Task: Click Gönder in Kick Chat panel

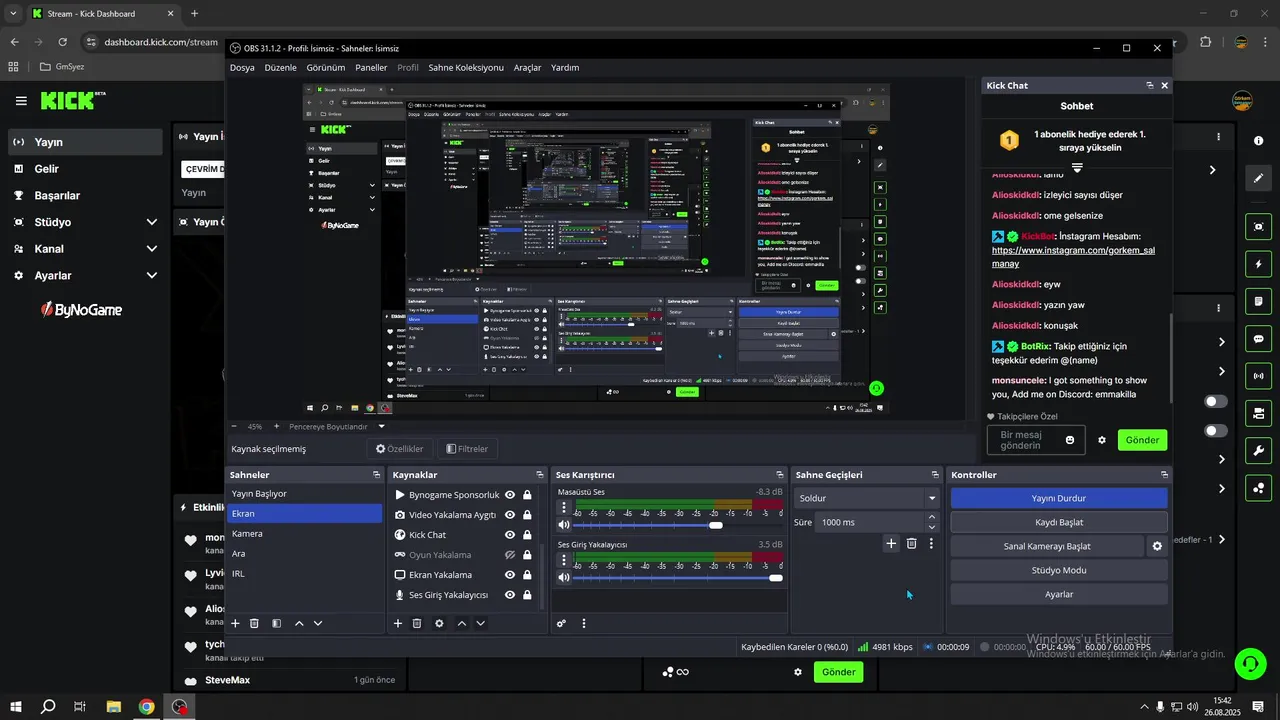Action: (x=1142, y=440)
